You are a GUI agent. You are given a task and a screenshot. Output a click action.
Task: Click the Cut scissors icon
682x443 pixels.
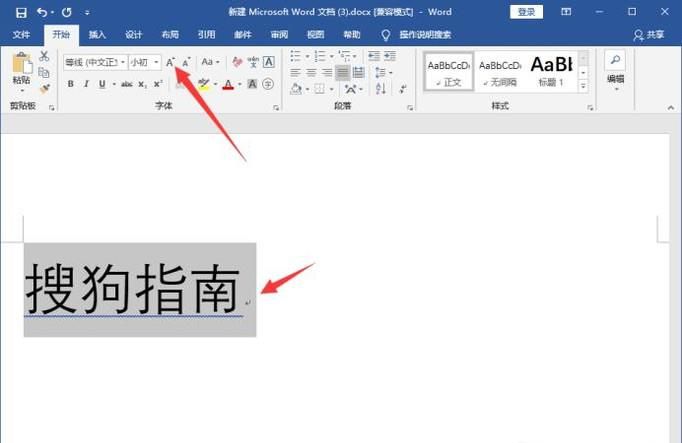44,56
